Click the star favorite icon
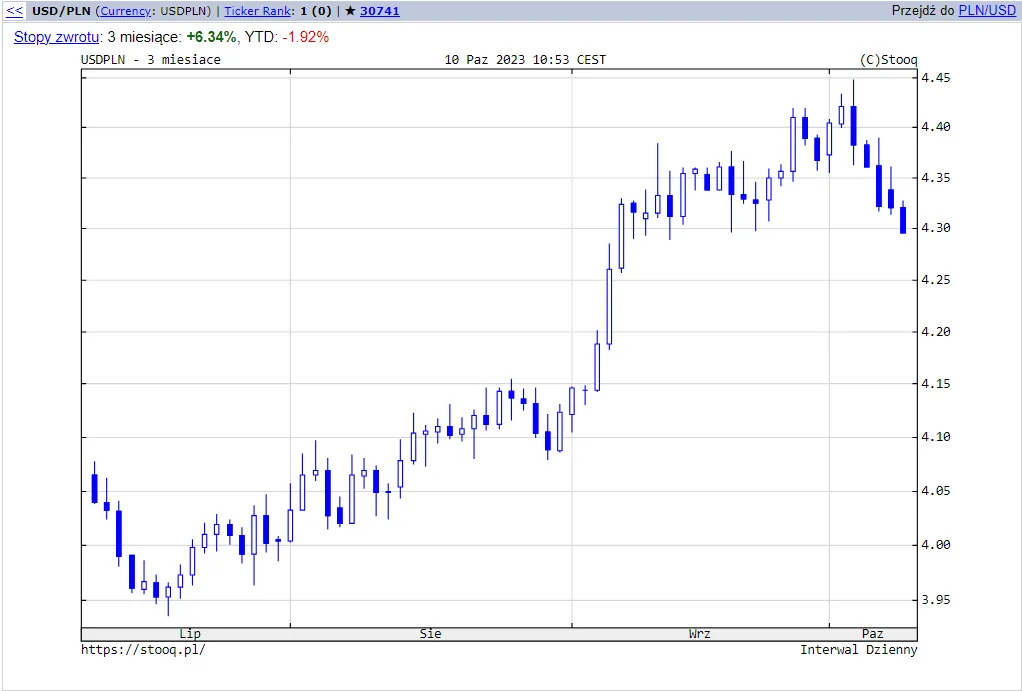 click(x=350, y=11)
